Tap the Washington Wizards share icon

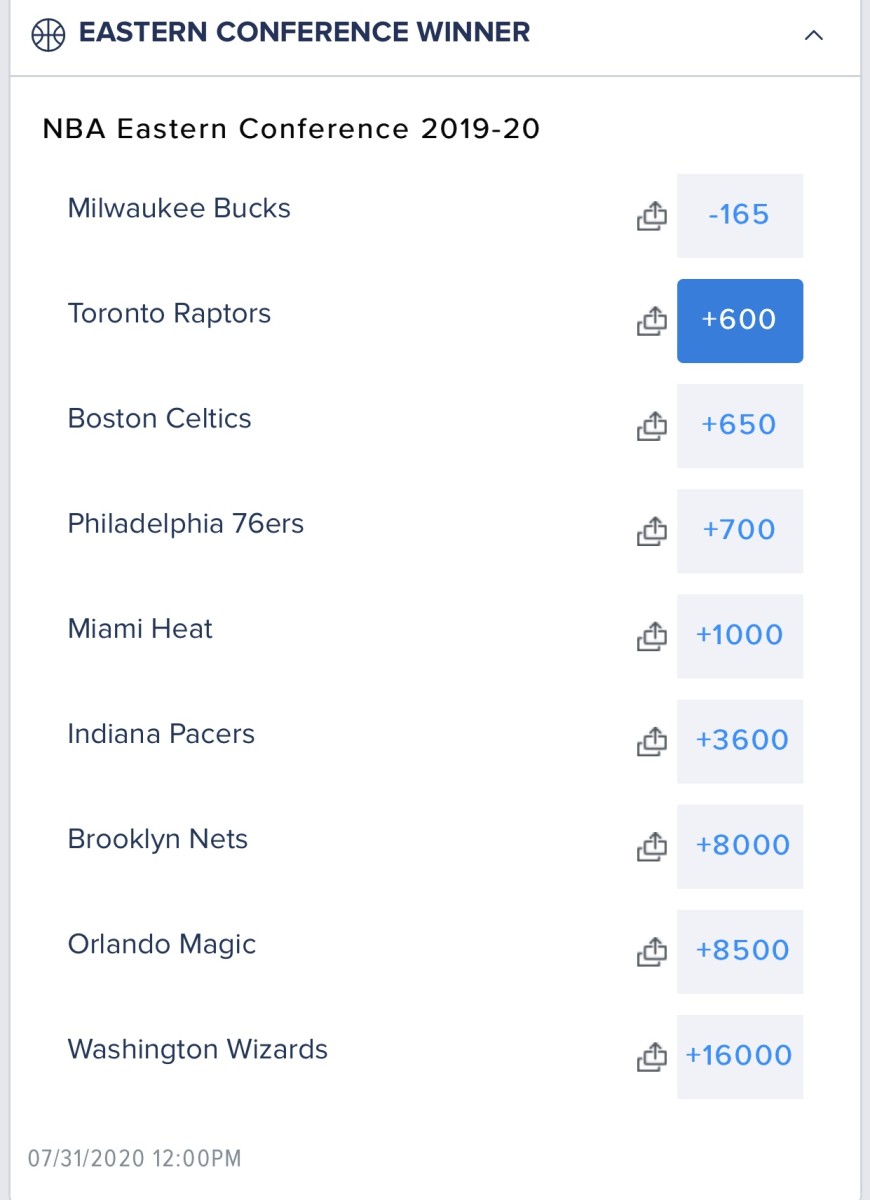click(x=651, y=1056)
